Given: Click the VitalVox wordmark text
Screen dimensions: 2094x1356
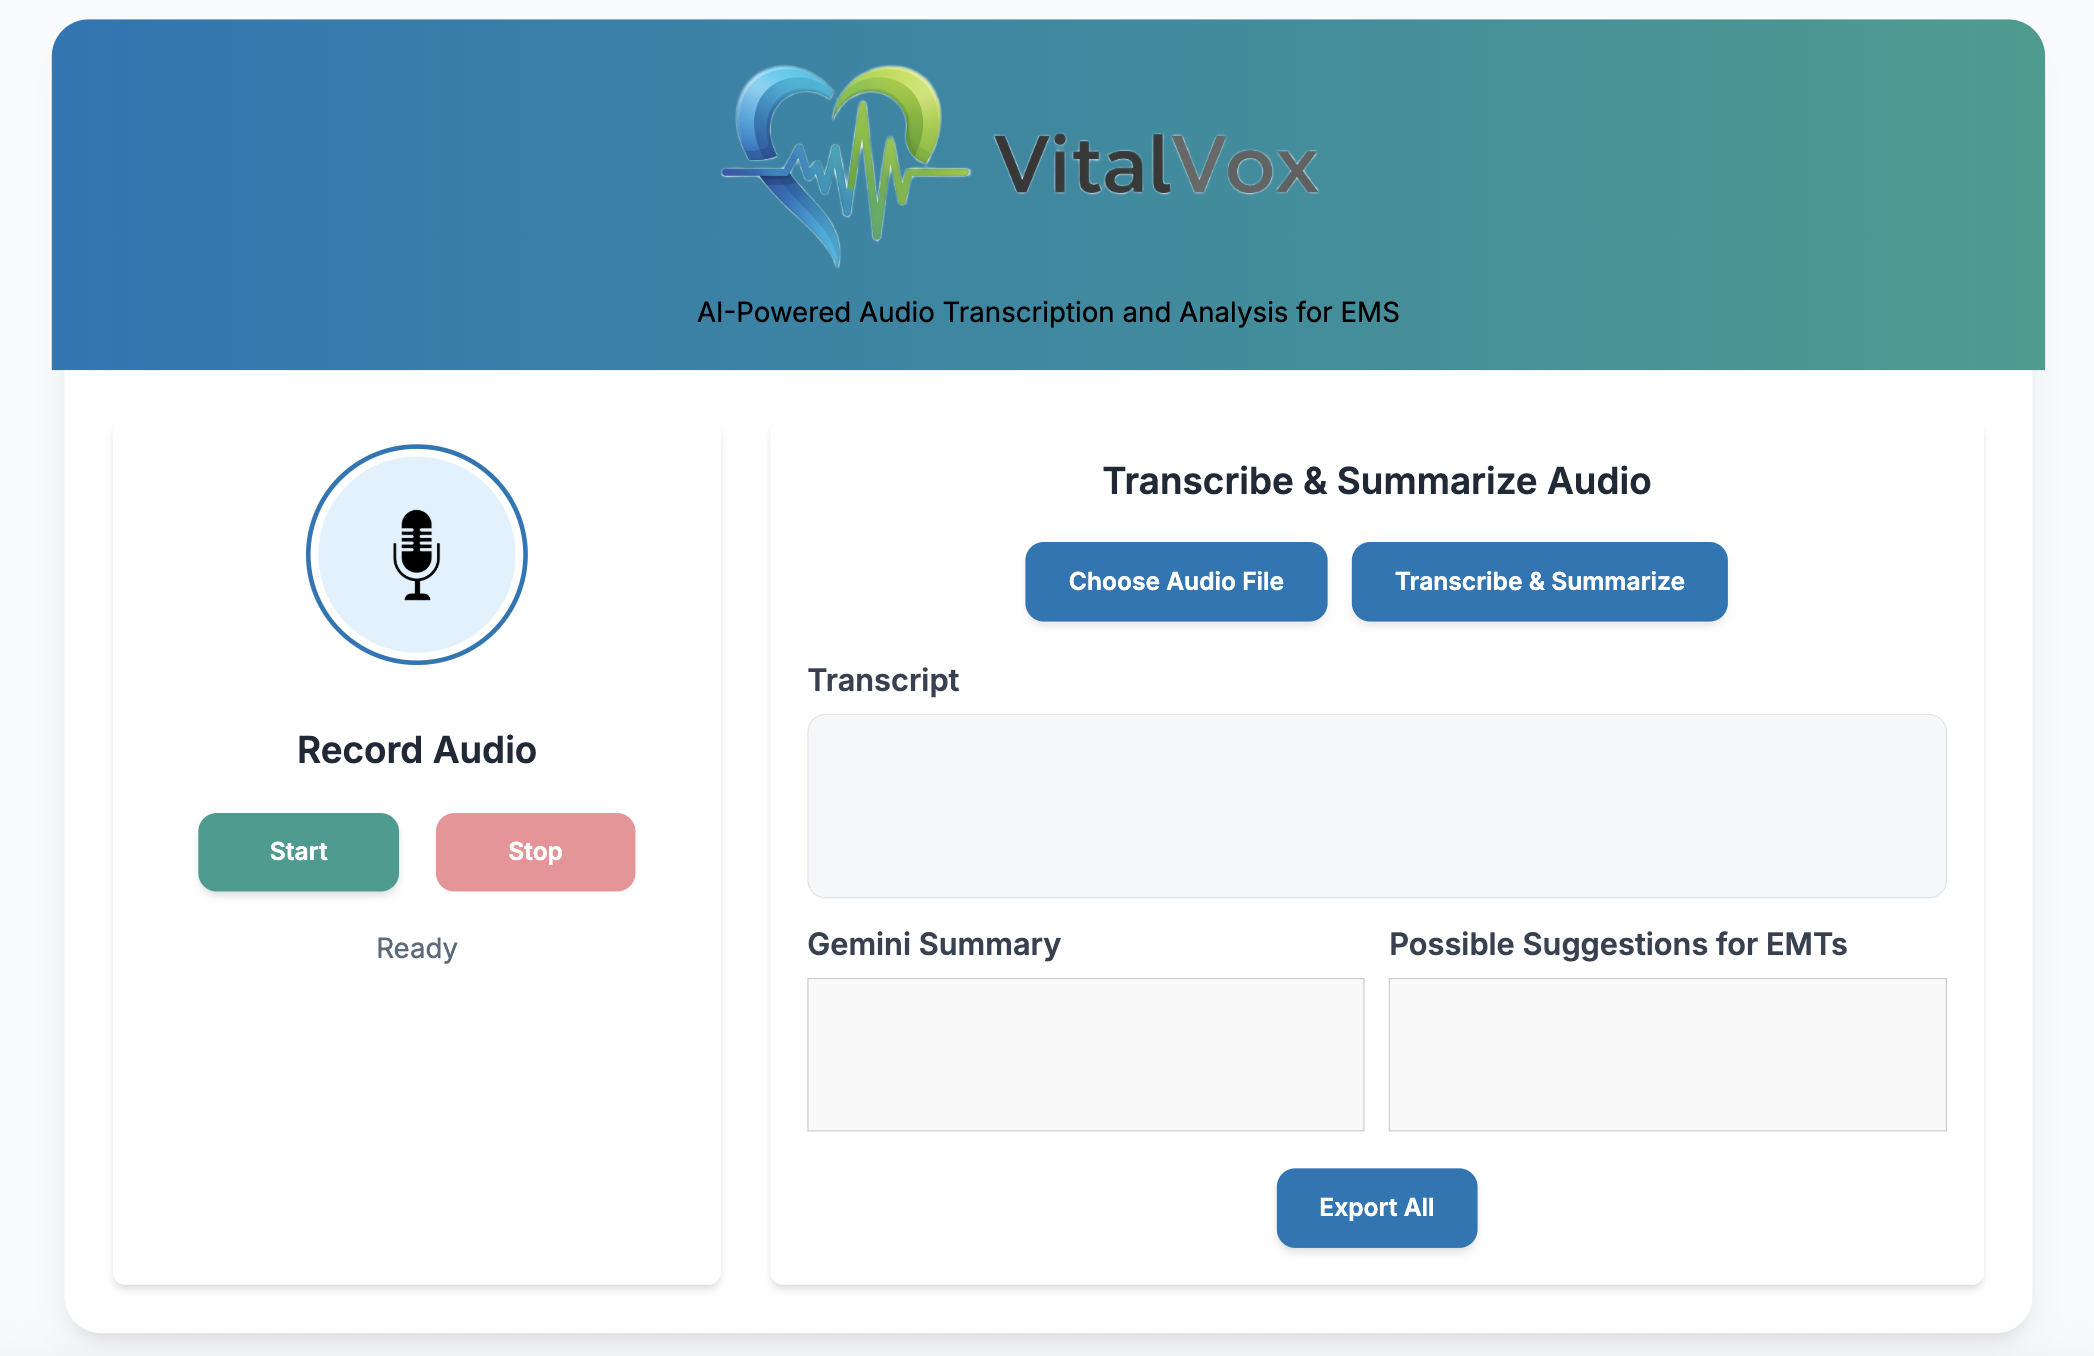Looking at the screenshot, I should (1156, 166).
